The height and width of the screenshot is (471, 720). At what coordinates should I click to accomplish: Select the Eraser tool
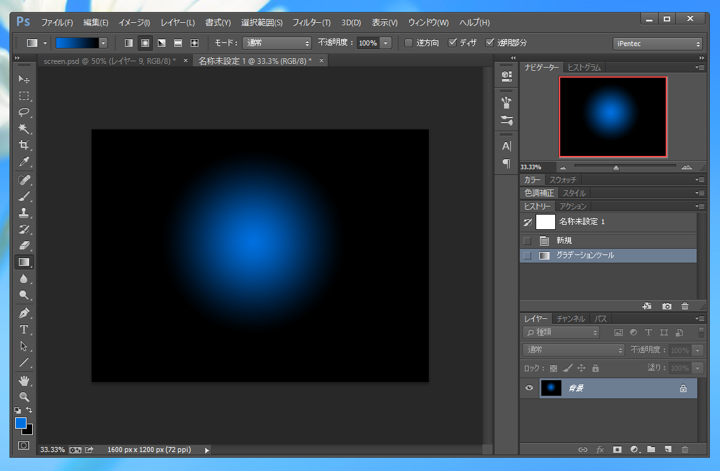click(x=24, y=246)
